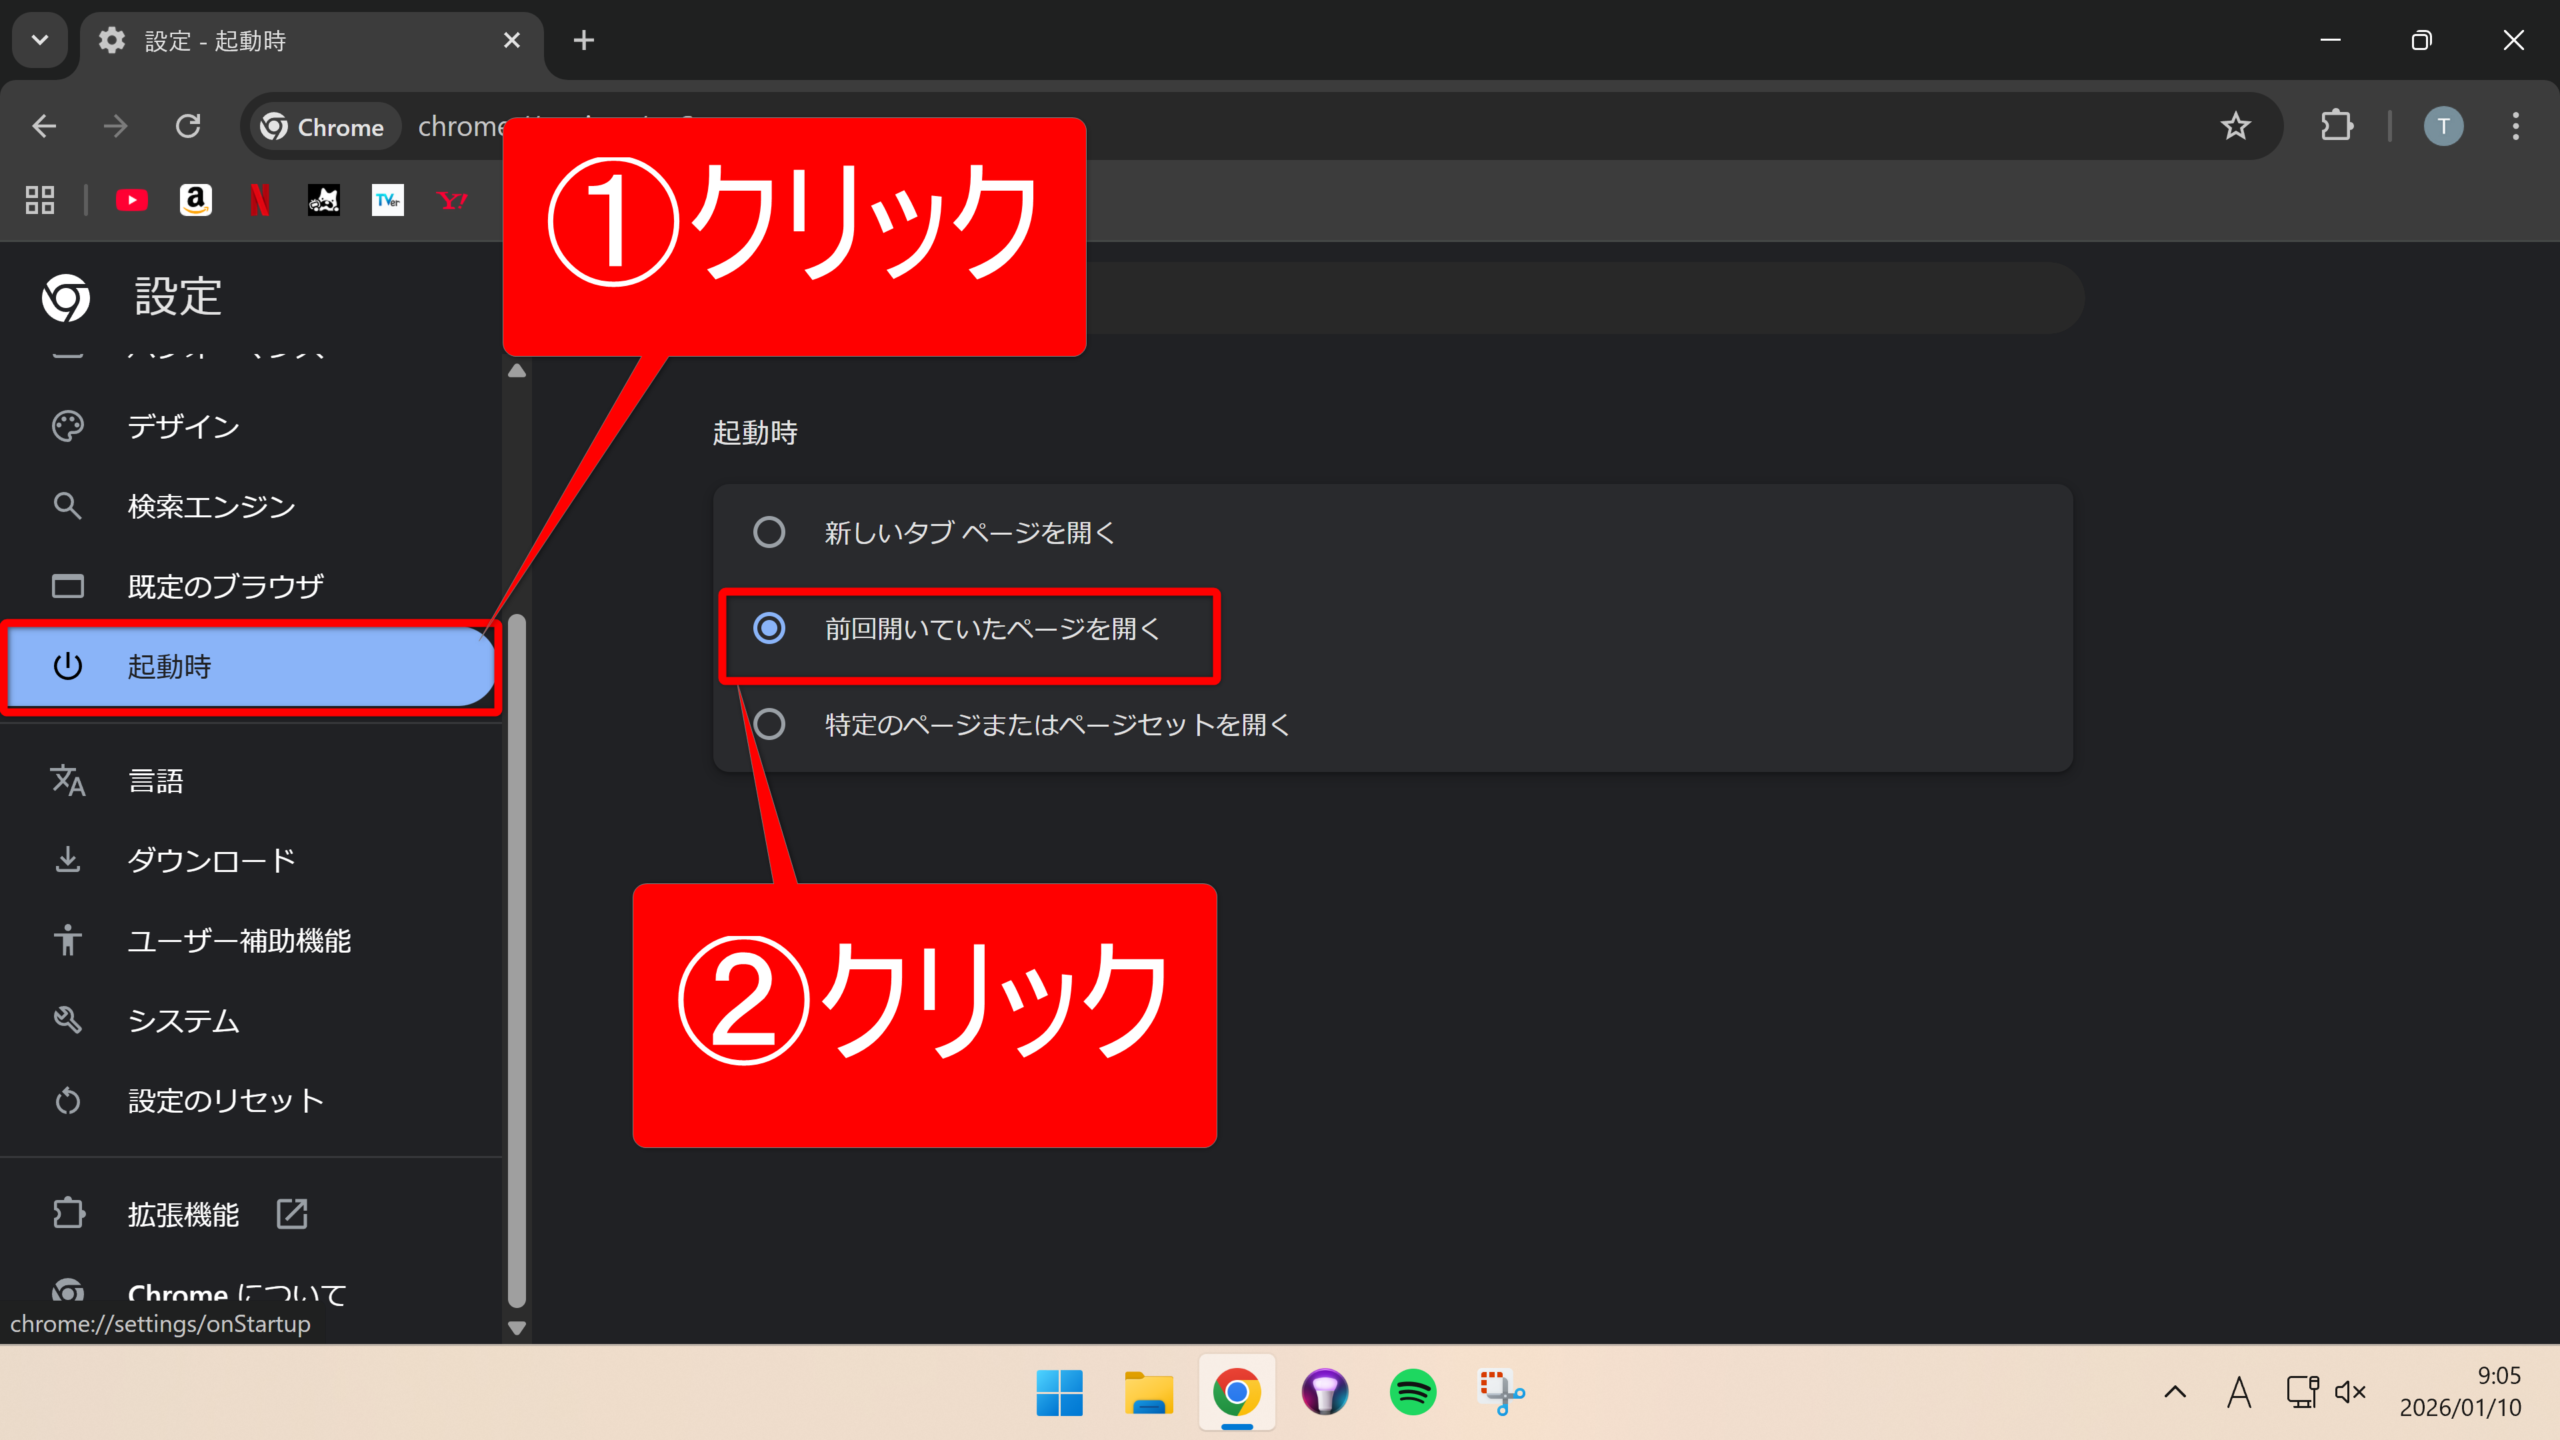Screen dimensions: 2560x1440
Task: Open Chrome's three-dot menu
Action: 2516,126
